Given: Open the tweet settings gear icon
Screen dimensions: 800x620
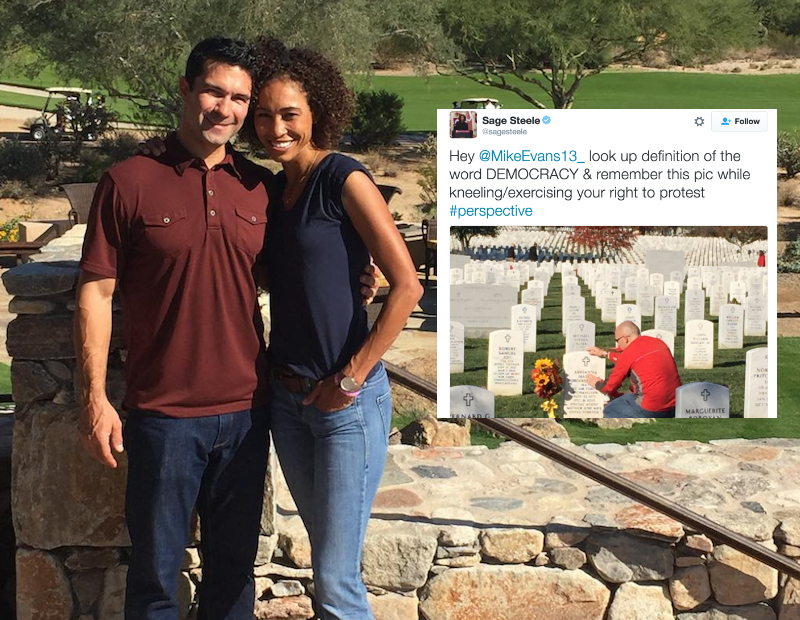Looking at the screenshot, I should coord(699,121).
